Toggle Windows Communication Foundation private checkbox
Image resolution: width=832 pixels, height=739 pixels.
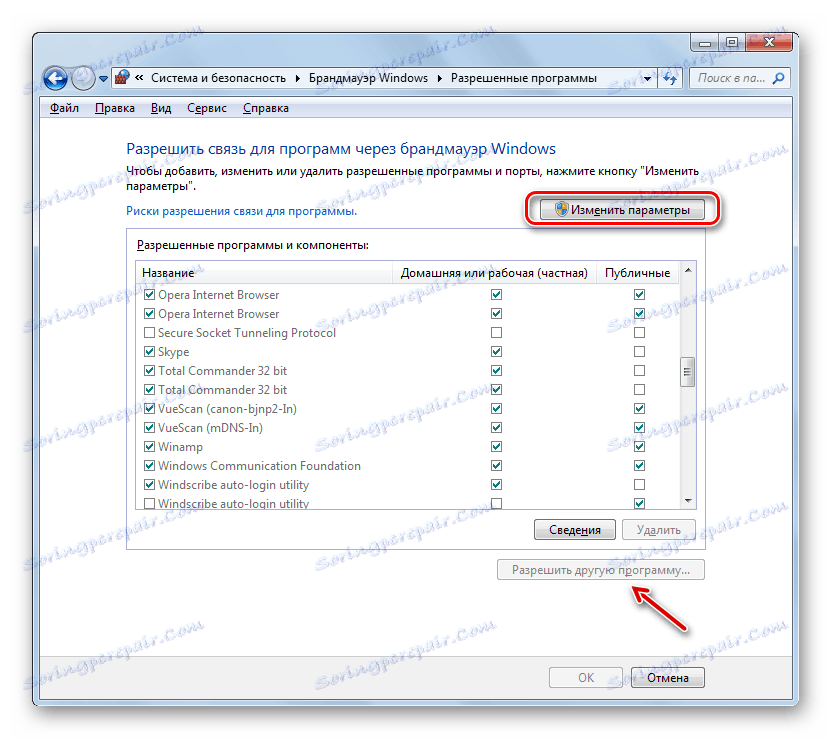(x=496, y=466)
